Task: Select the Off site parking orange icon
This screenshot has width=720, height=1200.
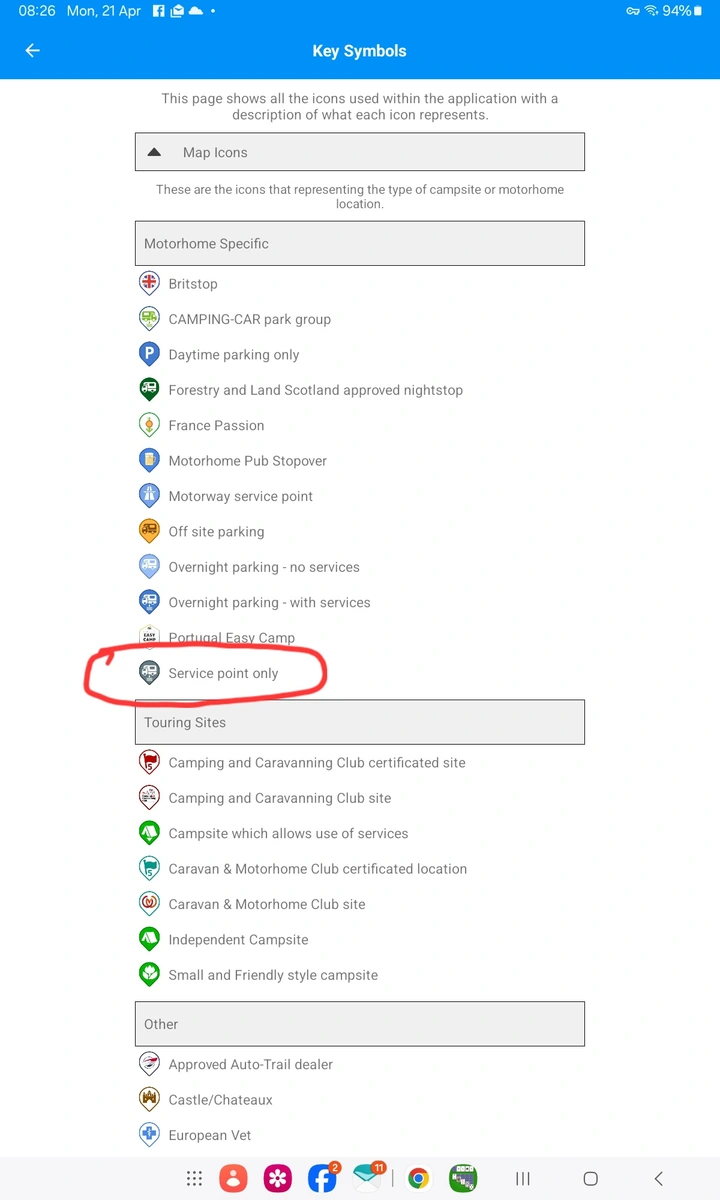Action: pyautogui.click(x=149, y=531)
